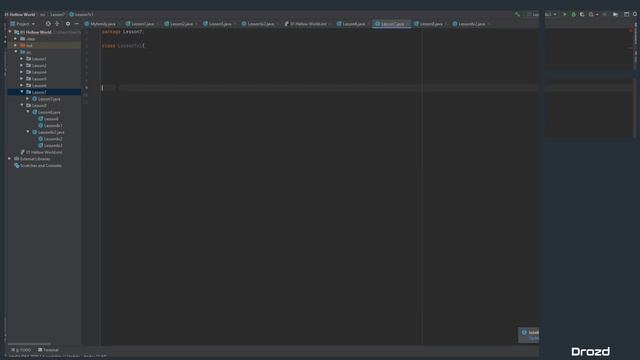640x360 pixels.
Task: Click the src breadcrumb in navigation bar
Action: tap(42, 15)
